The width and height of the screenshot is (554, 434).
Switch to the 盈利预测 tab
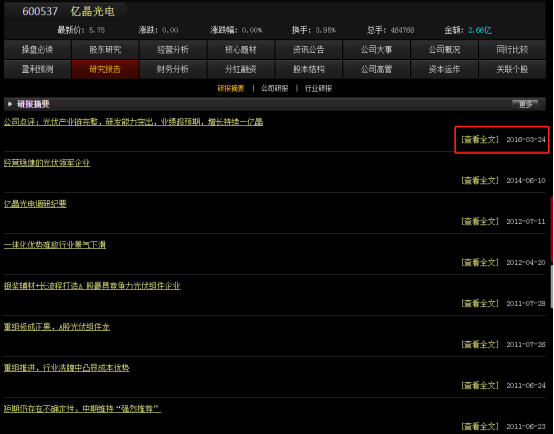(x=37, y=69)
